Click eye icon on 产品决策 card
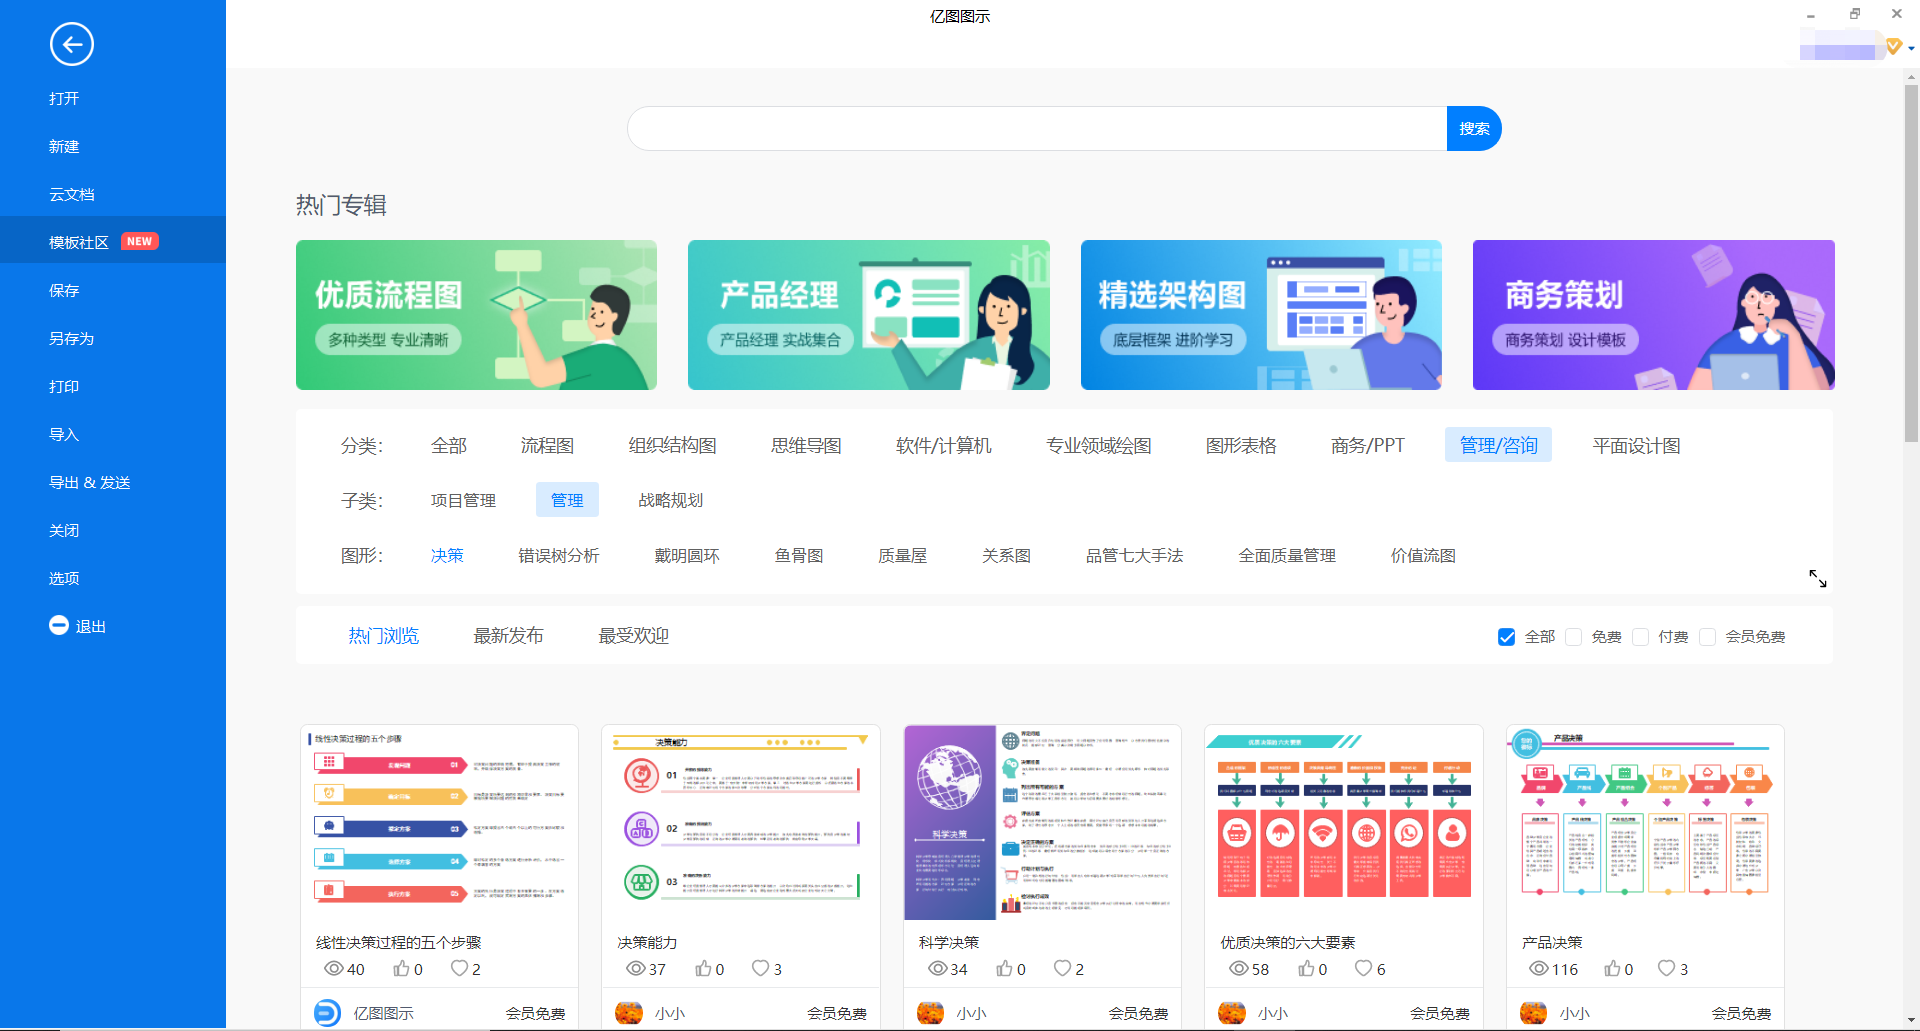This screenshot has height=1031, width=1920. pyautogui.click(x=1539, y=969)
